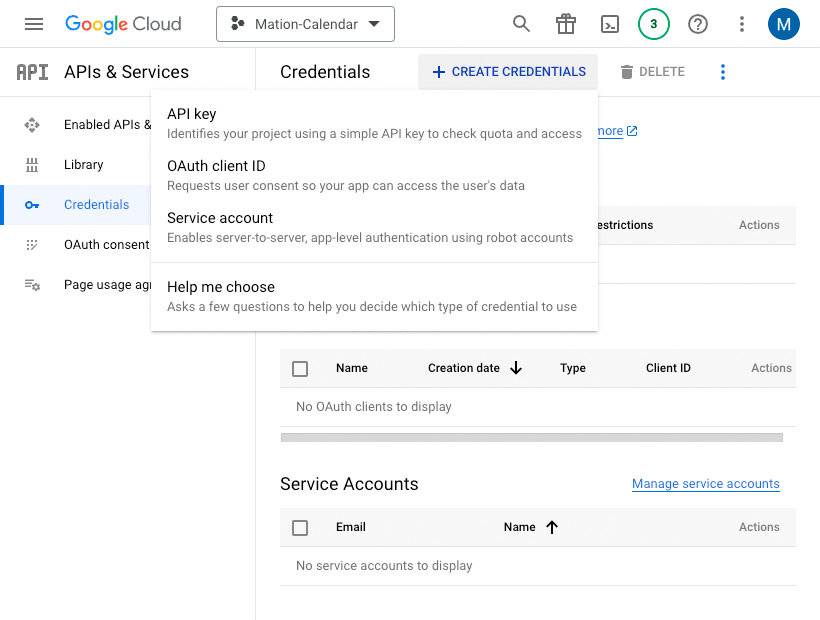Screen dimensions: 820x620
Task: Go to the Library page
Action: pos(84,165)
